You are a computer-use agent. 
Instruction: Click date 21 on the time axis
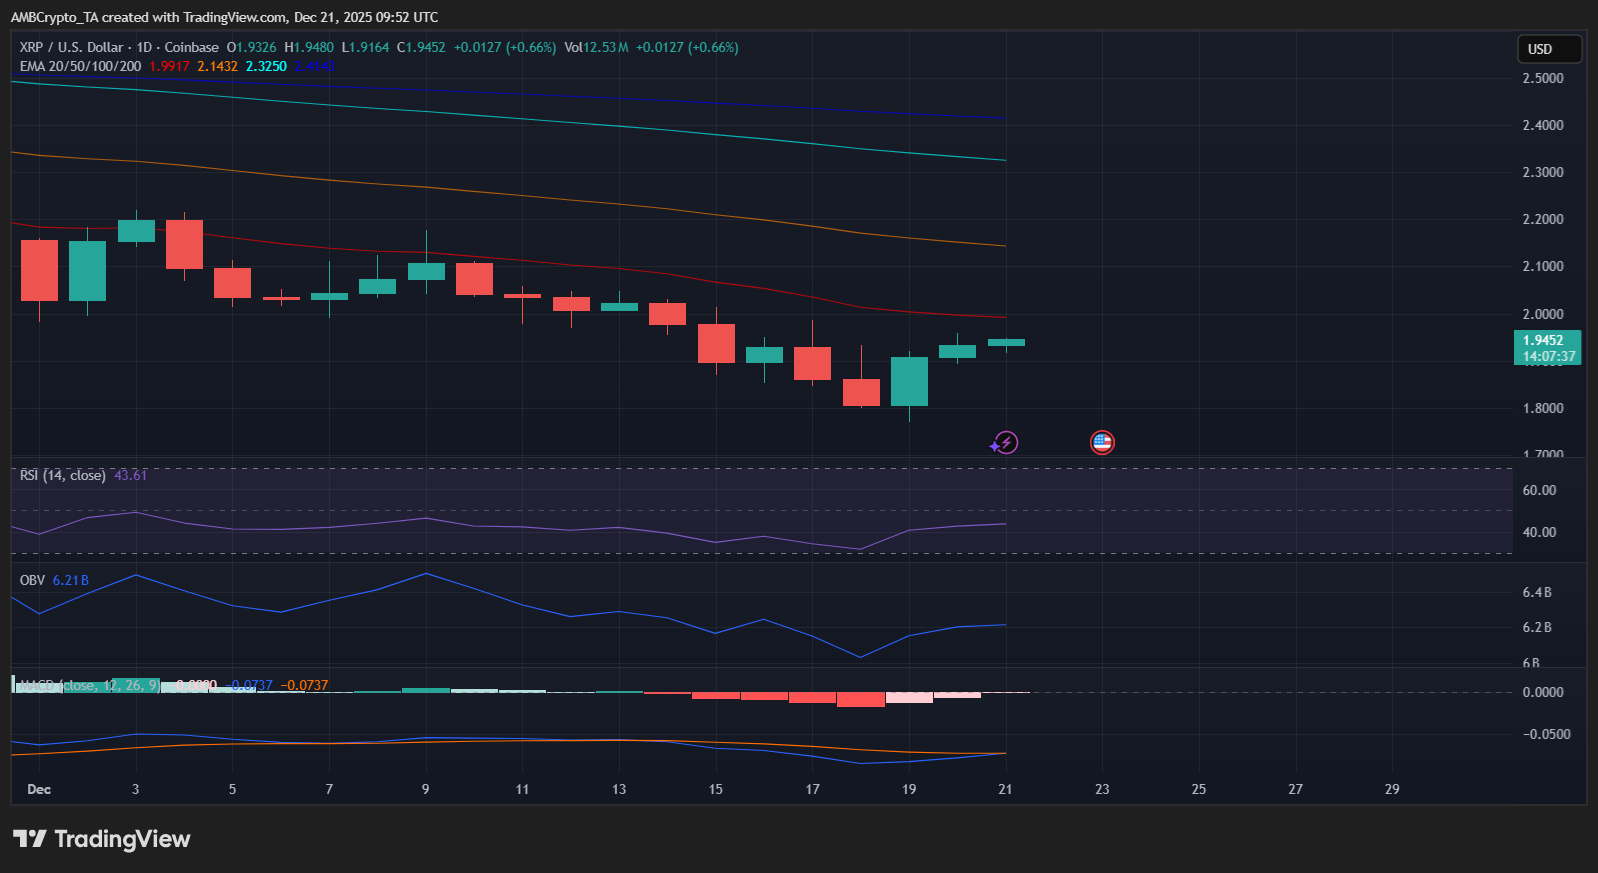[x=1005, y=789]
